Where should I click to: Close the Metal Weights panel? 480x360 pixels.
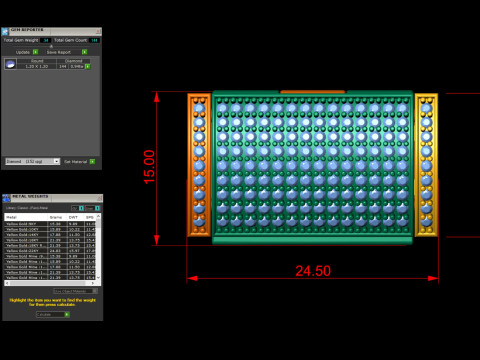coord(99,198)
